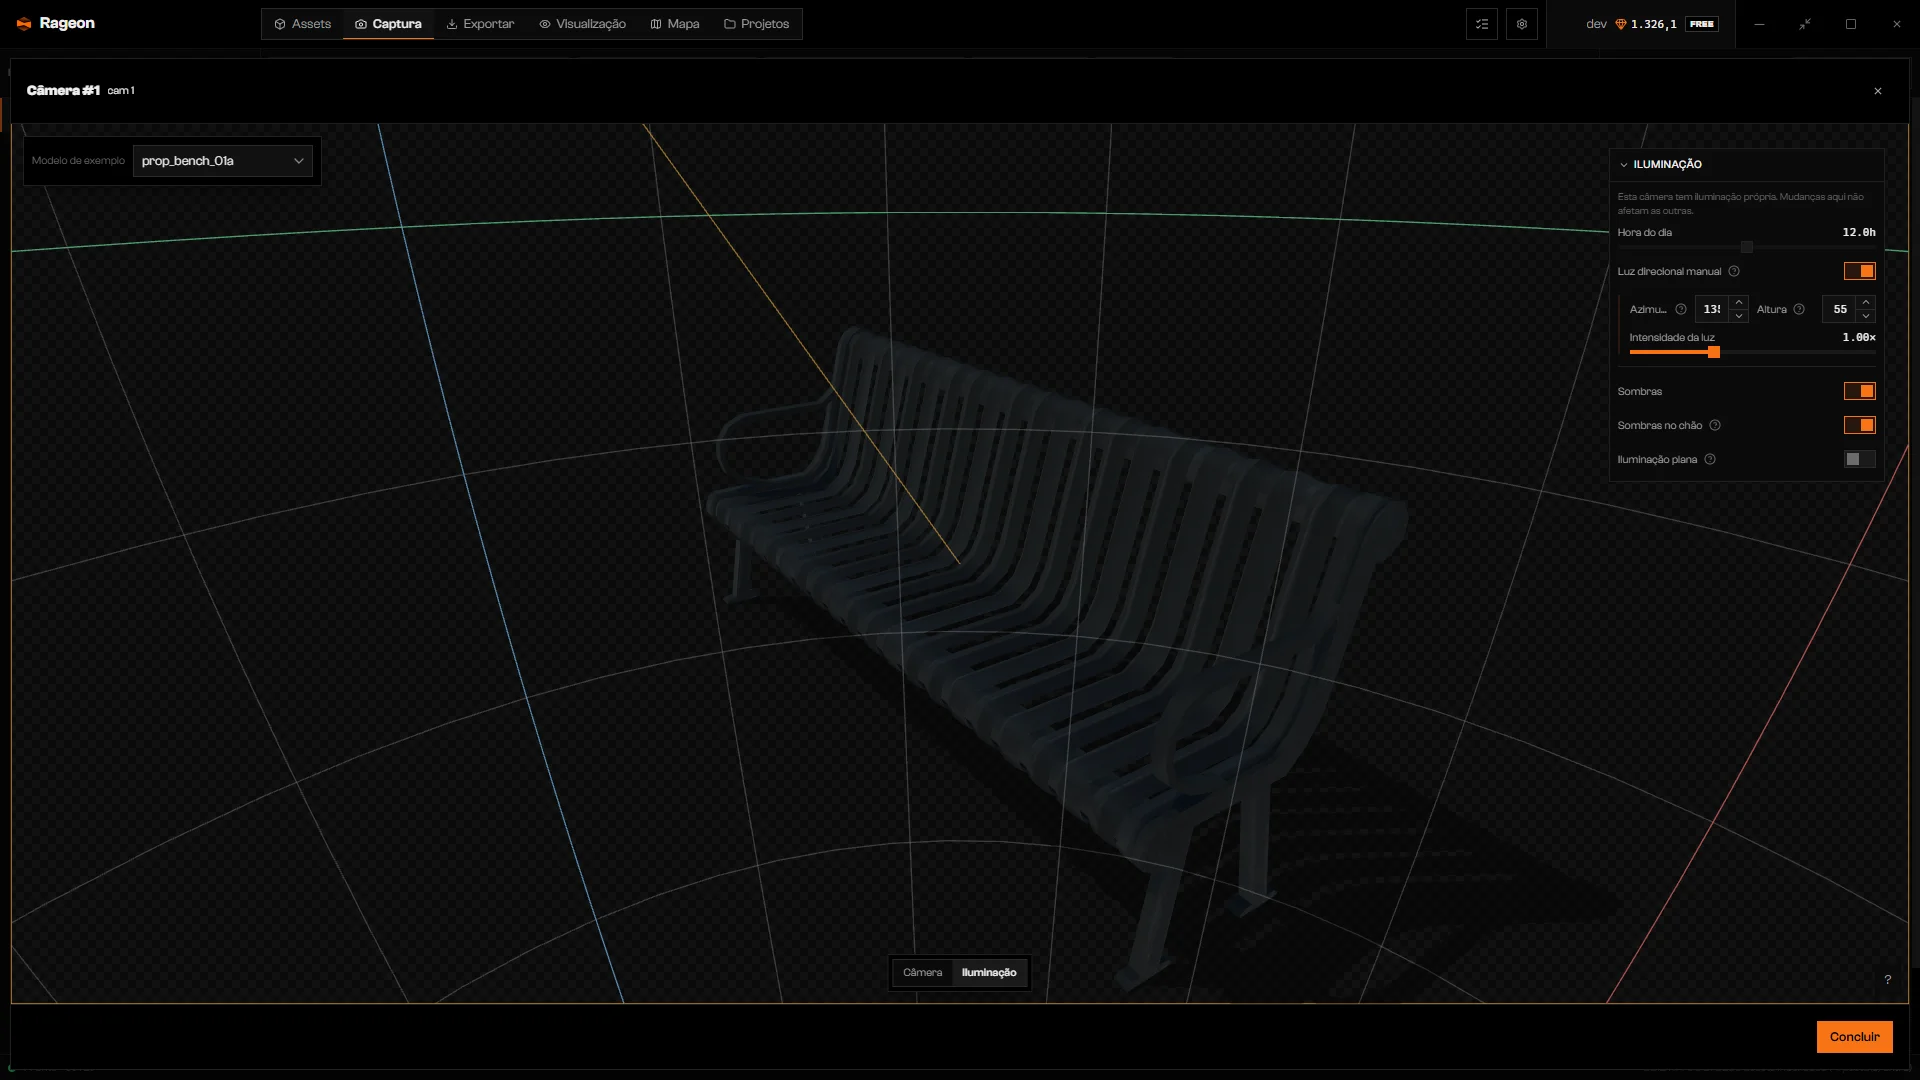
Task: Turn off Sombras no chão switch
Action: [x=1860, y=425]
